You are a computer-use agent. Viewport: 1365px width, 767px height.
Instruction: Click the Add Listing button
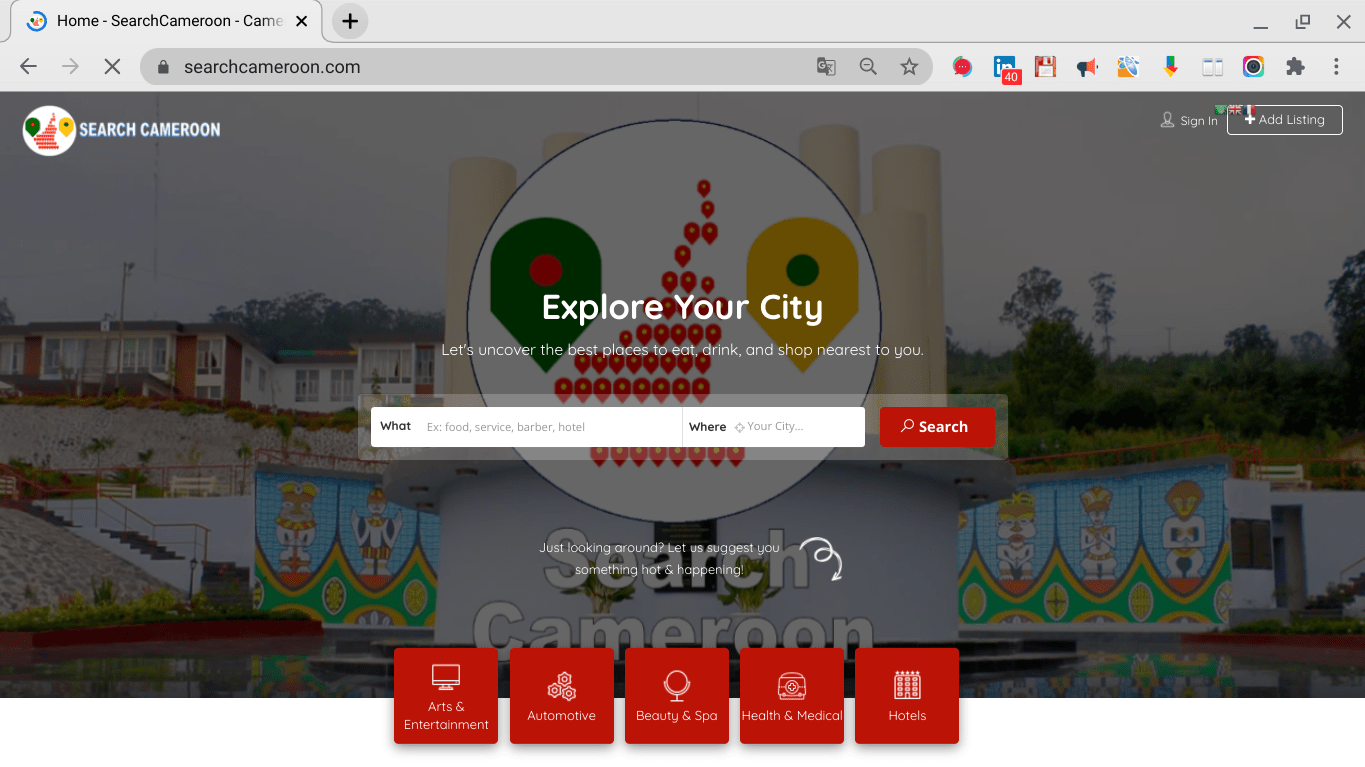tap(1284, 119)
